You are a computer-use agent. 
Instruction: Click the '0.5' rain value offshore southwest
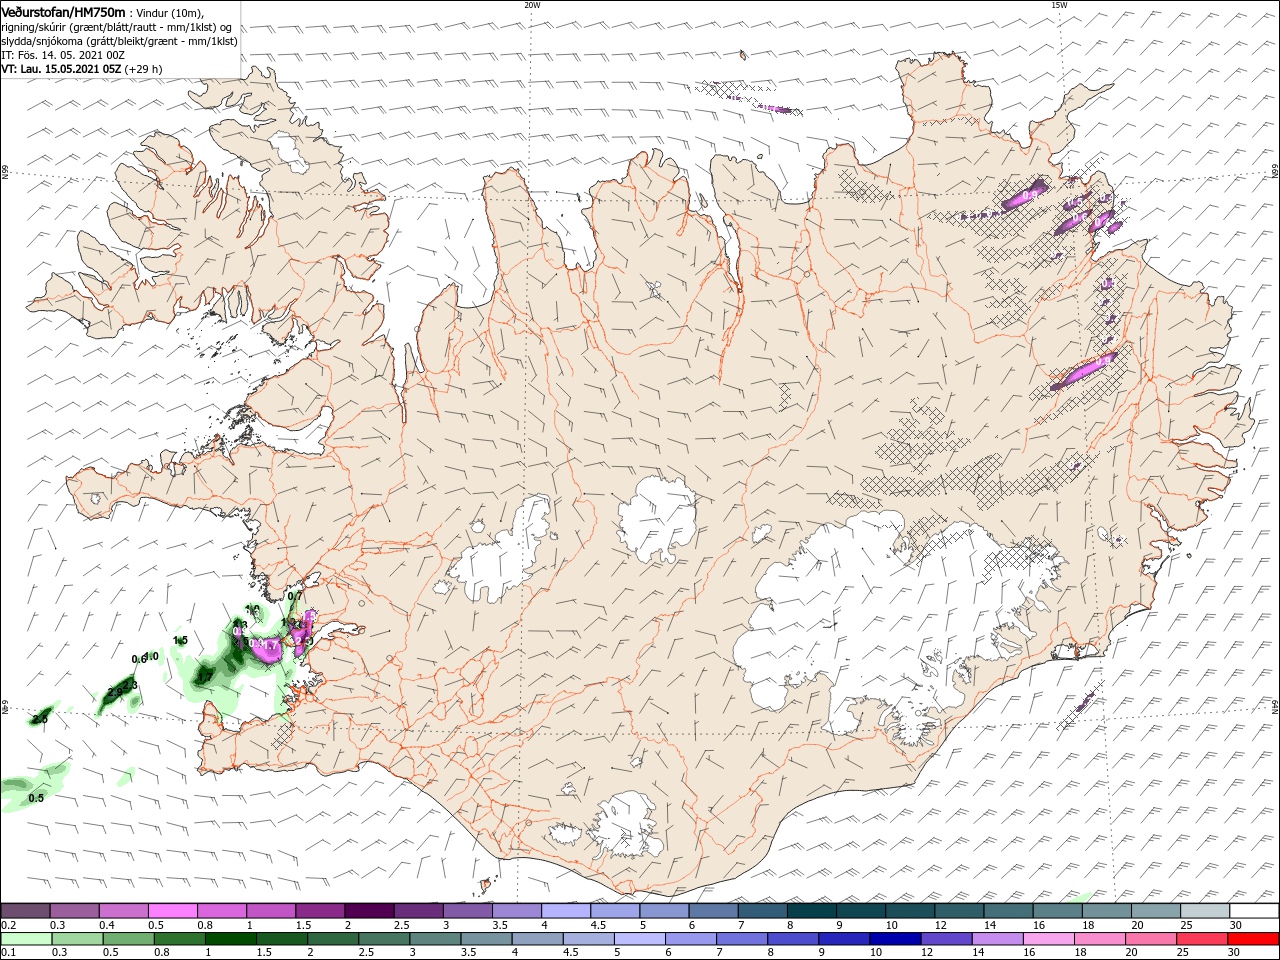click(36, 798)
